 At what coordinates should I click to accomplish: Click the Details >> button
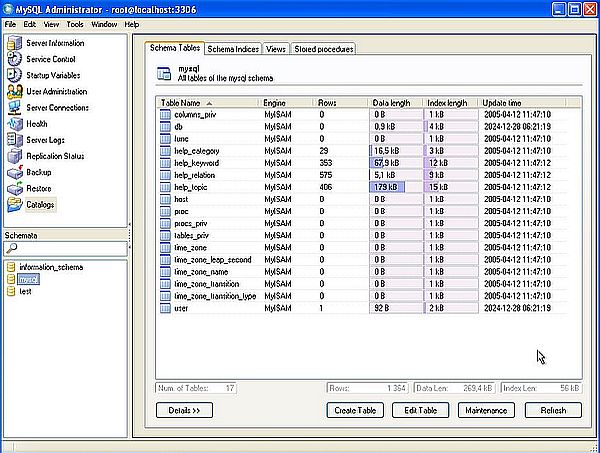[x=184, y=410]
